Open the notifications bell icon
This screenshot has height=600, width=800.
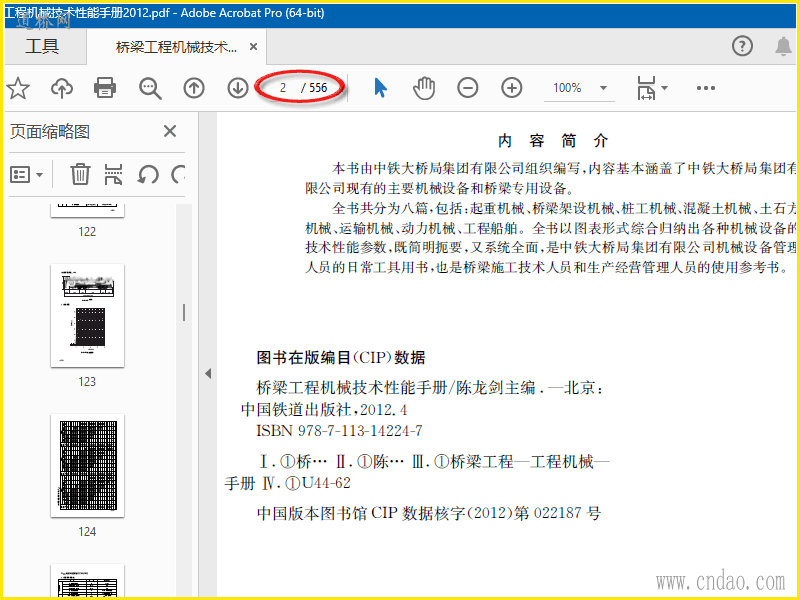(x=783, y=46)
